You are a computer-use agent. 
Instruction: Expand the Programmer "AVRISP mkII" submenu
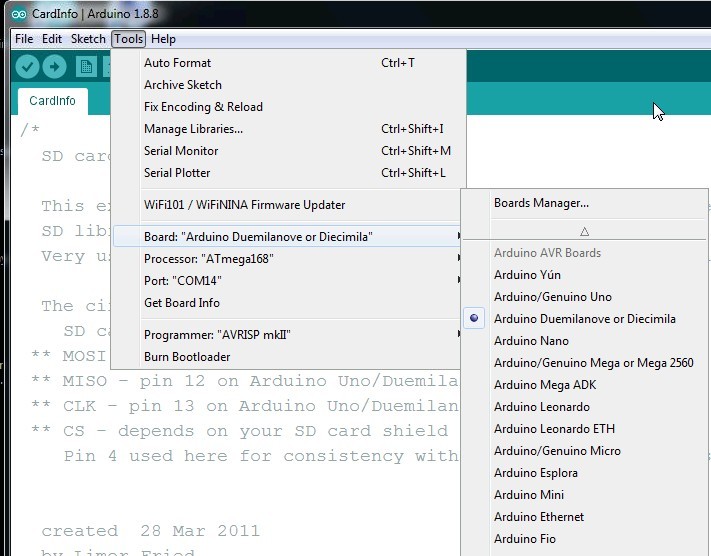pos(287,335)
